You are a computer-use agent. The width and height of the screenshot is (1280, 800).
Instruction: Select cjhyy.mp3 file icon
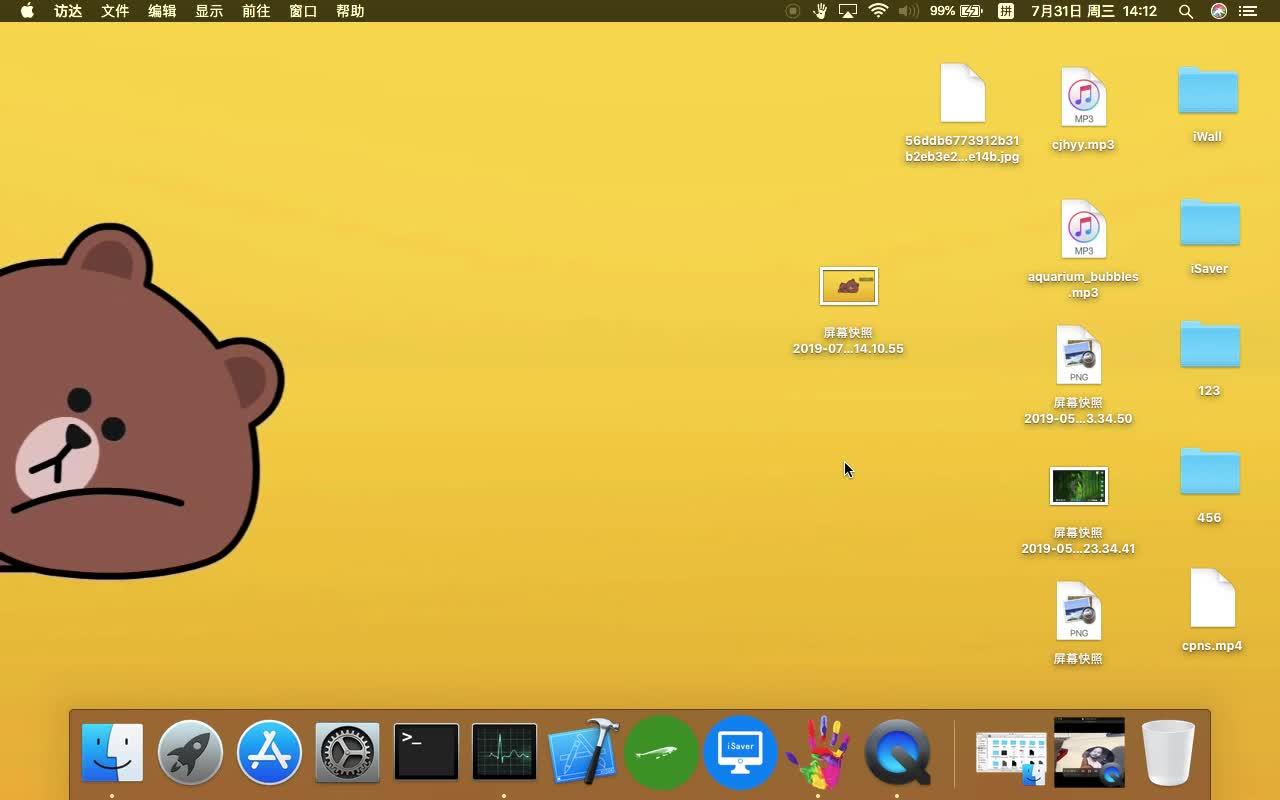pyautogui.click(x=1083, y=96)
